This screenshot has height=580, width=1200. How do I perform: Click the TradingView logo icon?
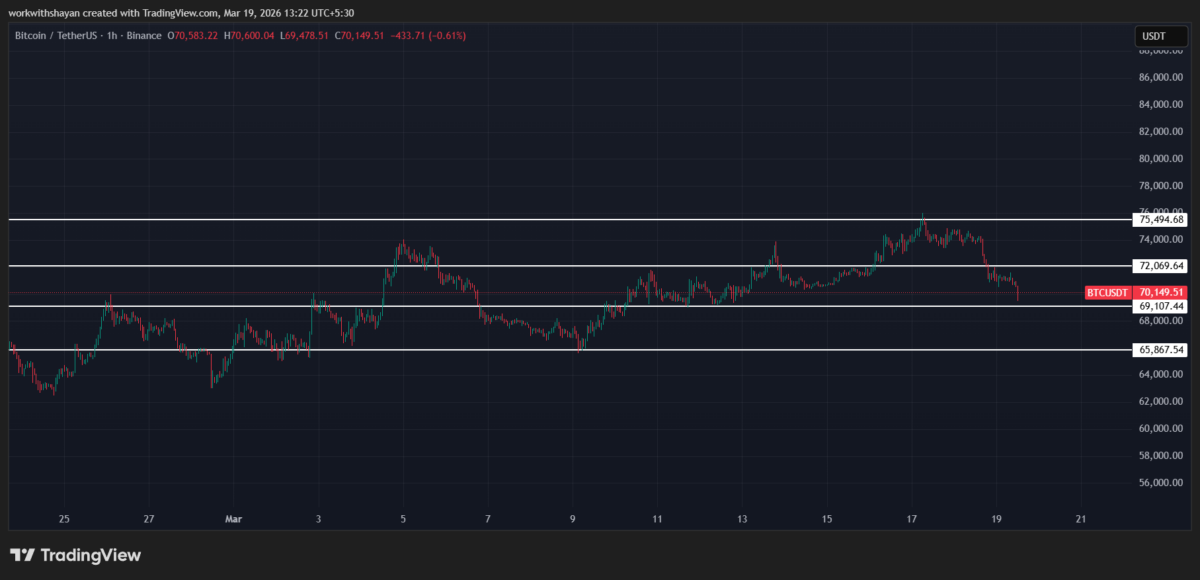pyautogui.click(x=24, y=555)
